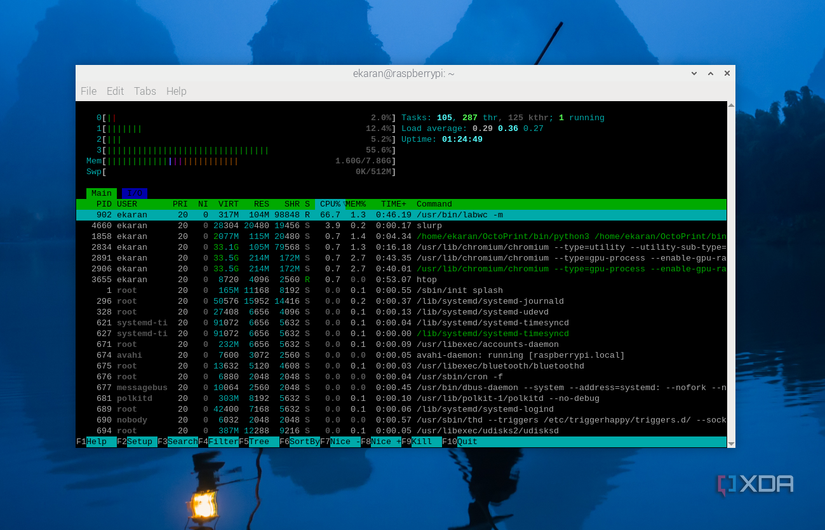The width and height of the screenshot is (825, 530).
Task: Sort by the CPU% column header
Action: click(330, 204)
